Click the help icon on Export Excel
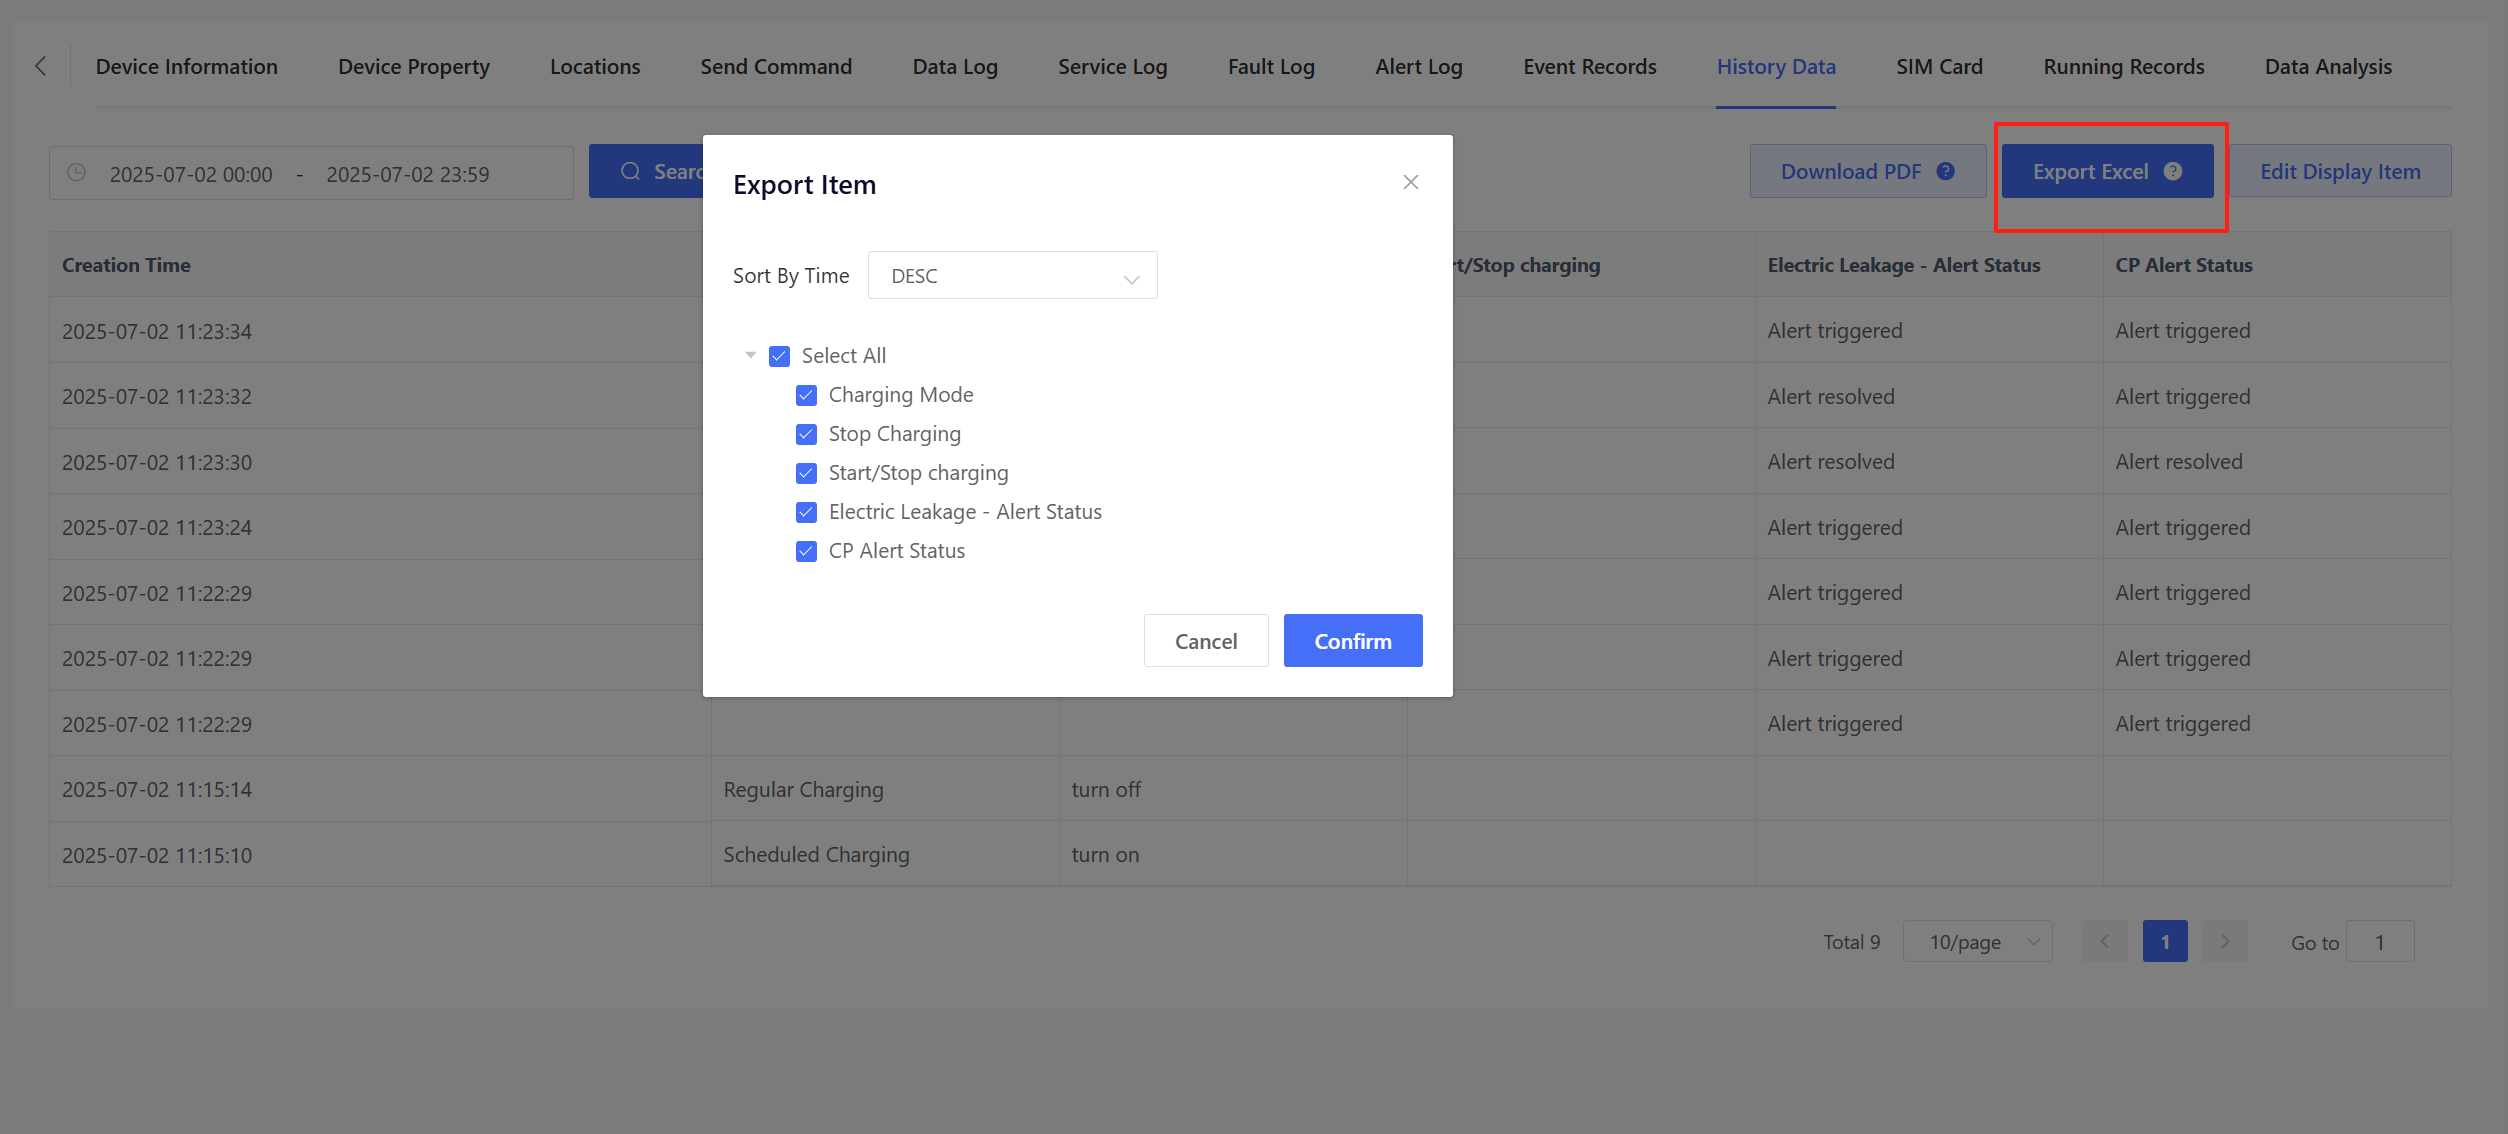 click(2172, 171)
